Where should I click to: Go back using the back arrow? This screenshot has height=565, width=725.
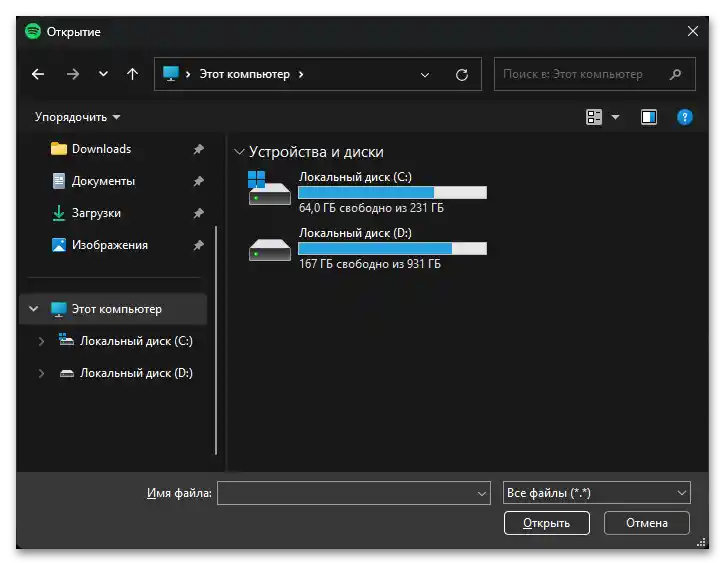(38, 74)
